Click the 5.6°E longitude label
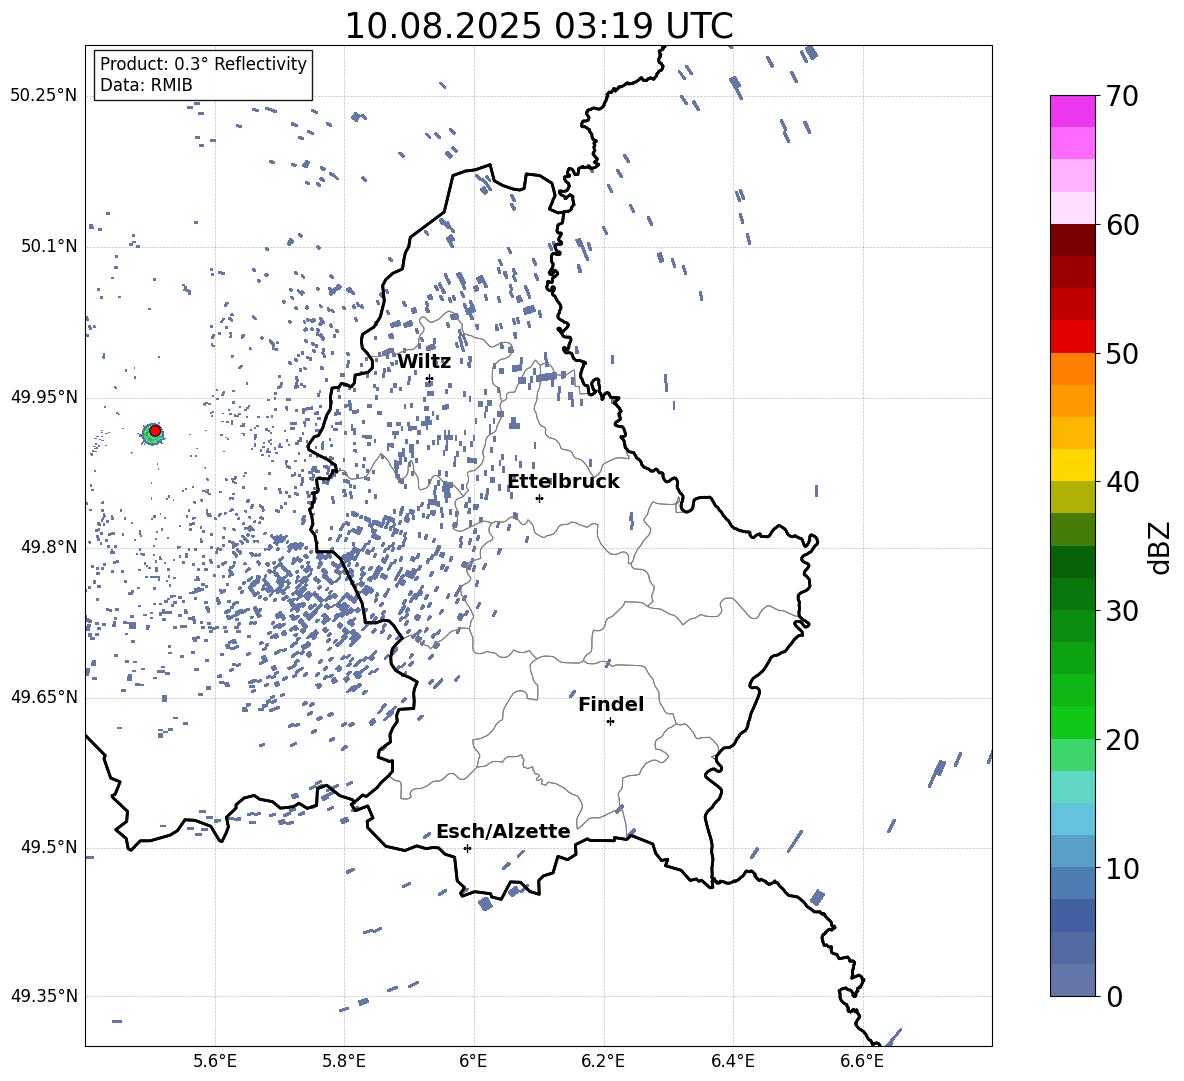The height and width of the screenshot is (1081, 1184). 215,1062
